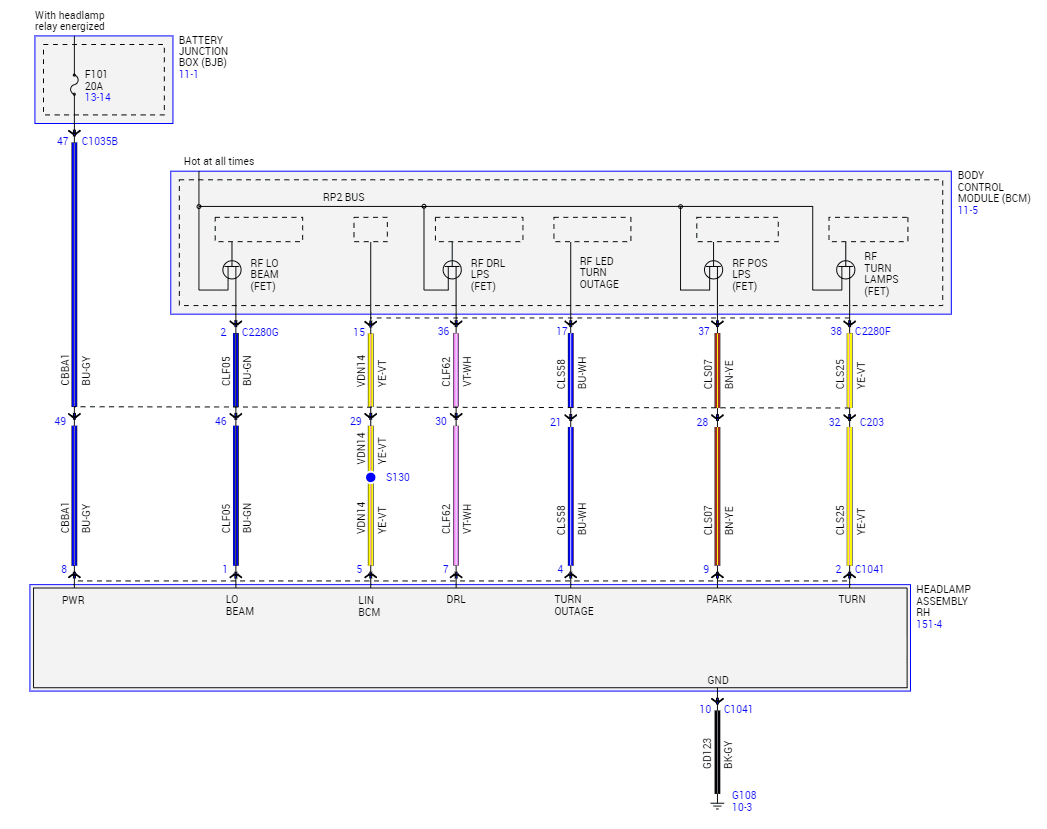This screenshot has width=1047, height=829.
Task: Click pin 21 on the CLS58 wire
Action: click(555, 423)
